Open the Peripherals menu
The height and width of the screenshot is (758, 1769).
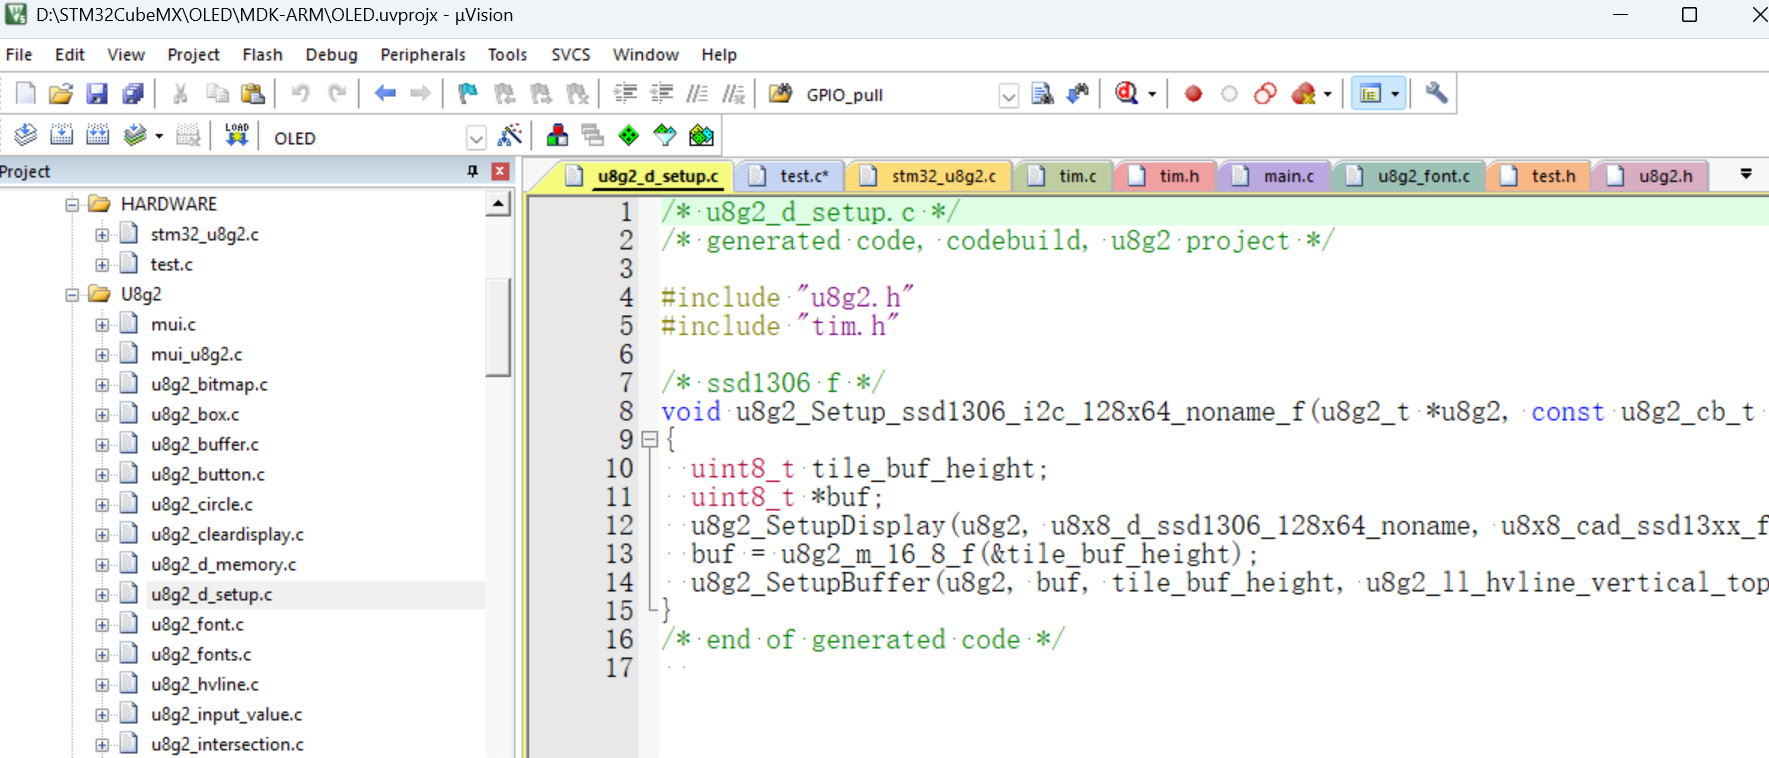(x=423, y=55)
